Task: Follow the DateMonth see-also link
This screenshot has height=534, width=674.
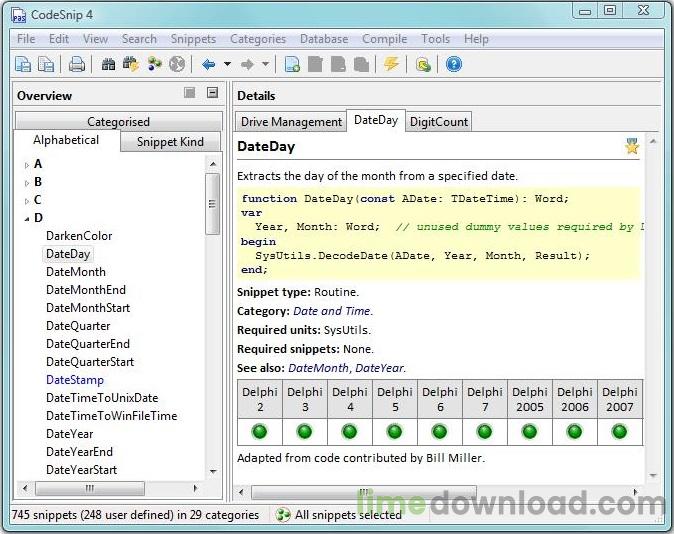Action: click(318, 368)
